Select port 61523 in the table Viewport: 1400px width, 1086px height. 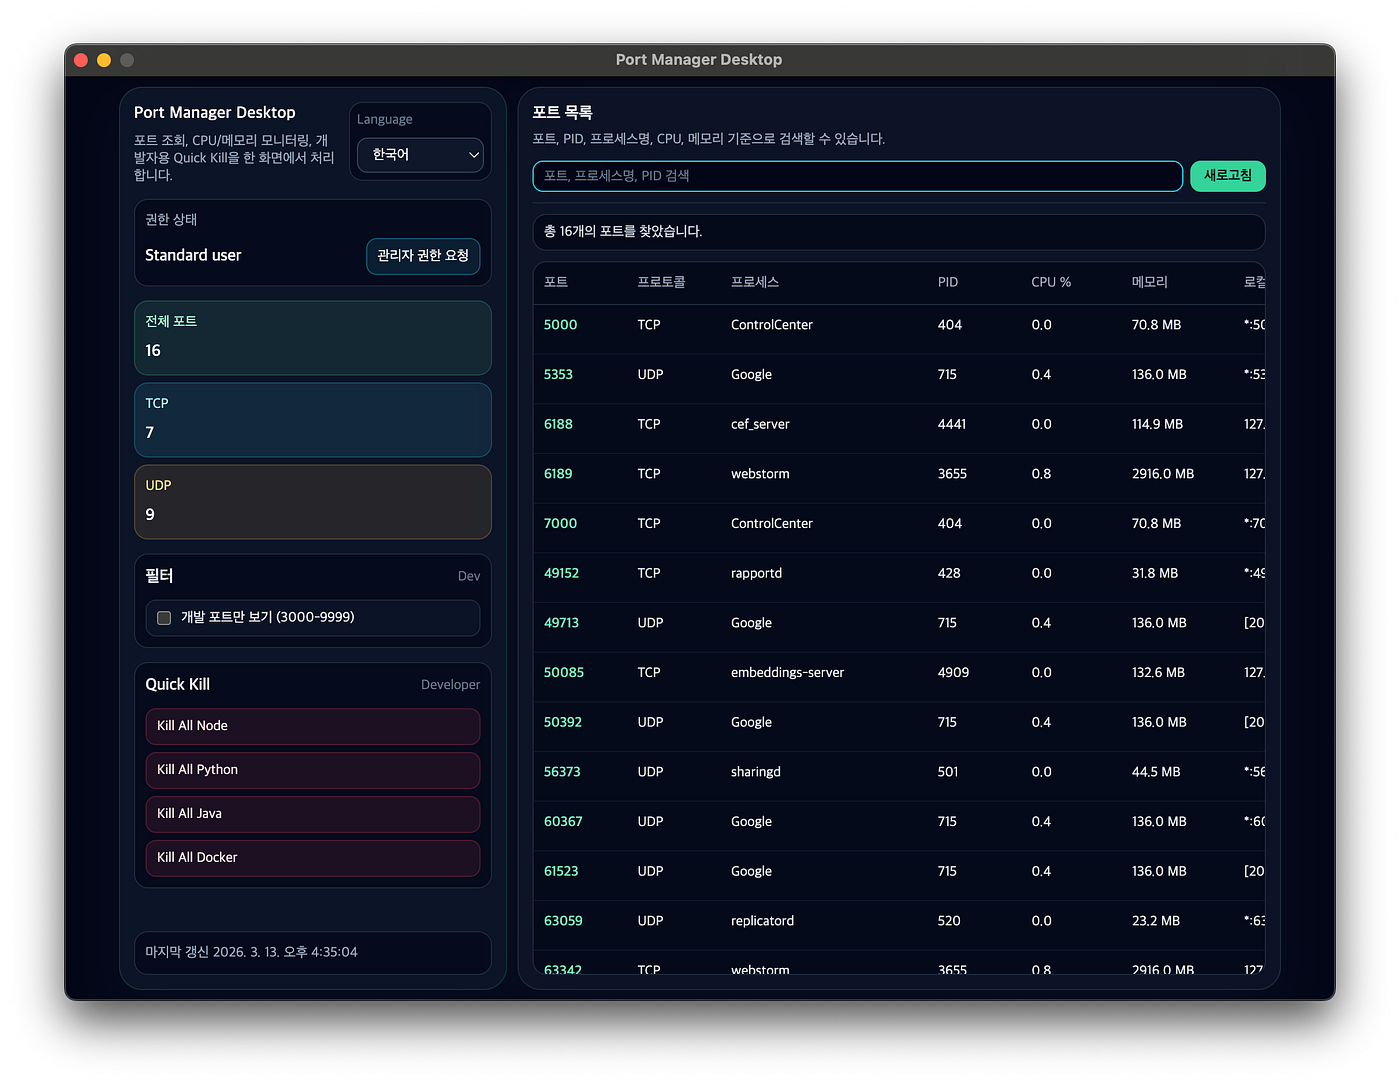(x=561, y=871)
